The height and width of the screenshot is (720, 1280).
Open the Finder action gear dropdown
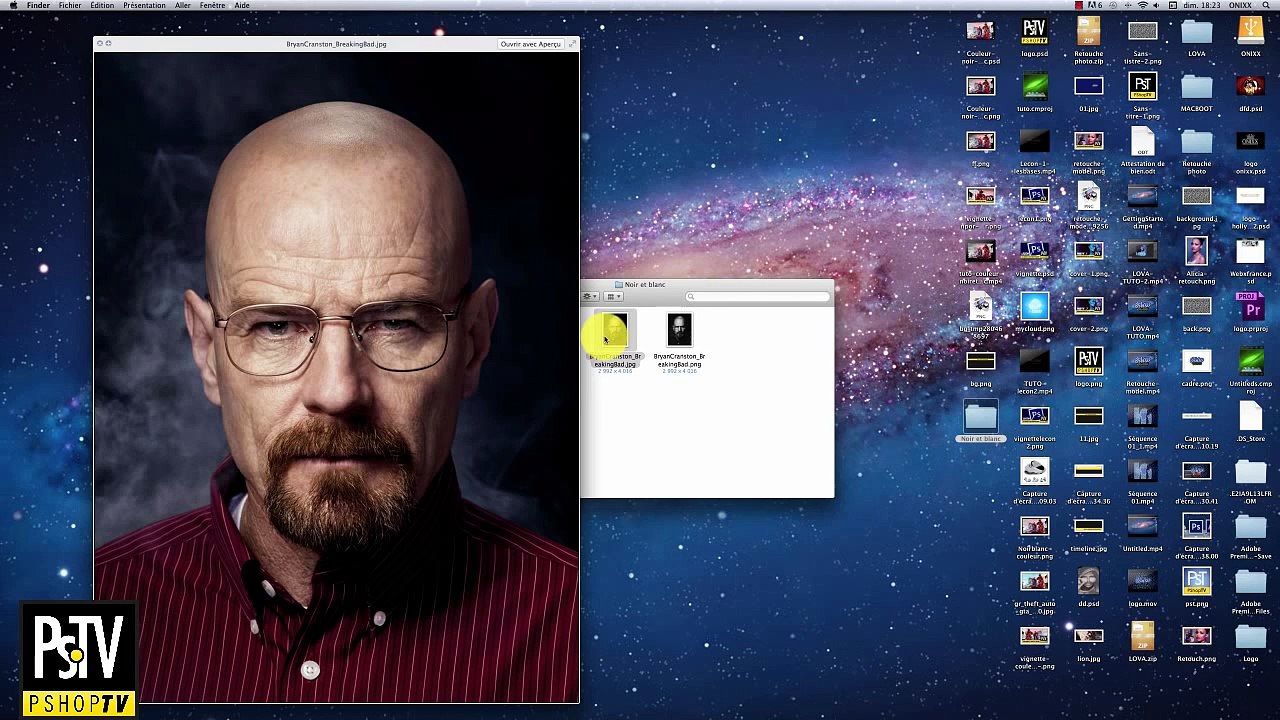tap(589, 297)
